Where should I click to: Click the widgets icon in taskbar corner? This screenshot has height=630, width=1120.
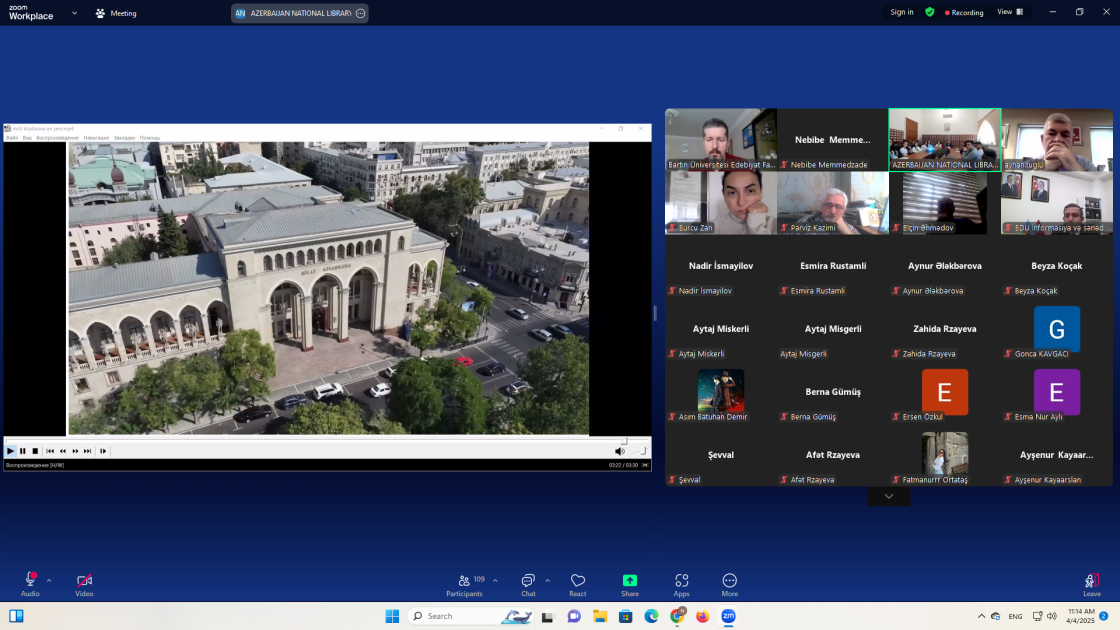[x=16, y=616]
